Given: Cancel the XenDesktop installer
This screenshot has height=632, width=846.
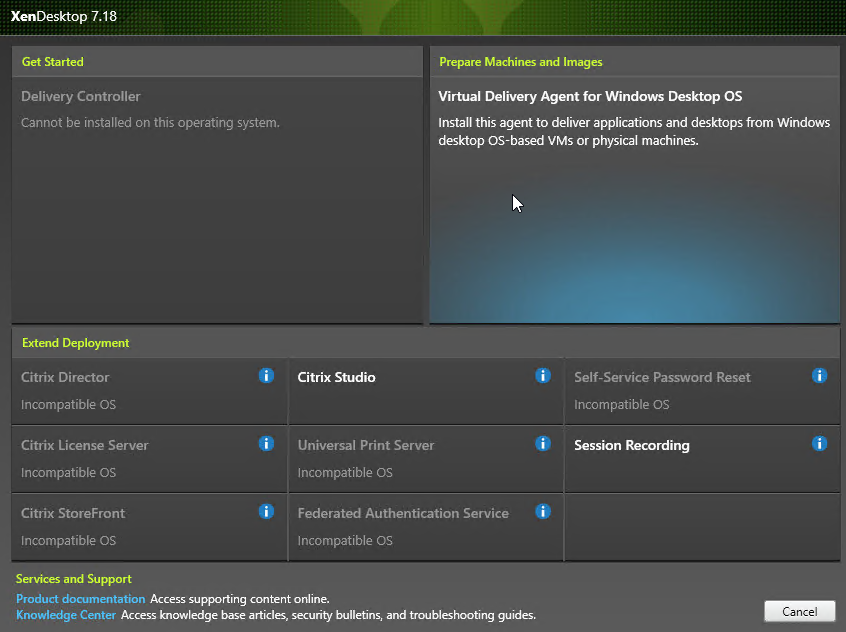Looking at the screenshot, I should (x=800, y=611).
